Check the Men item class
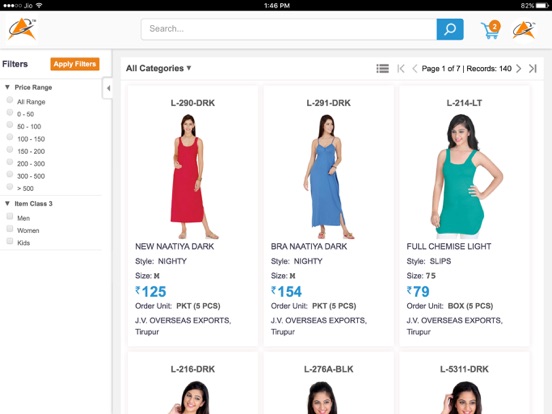The image size is (552, 414). (x=10, y=216)
